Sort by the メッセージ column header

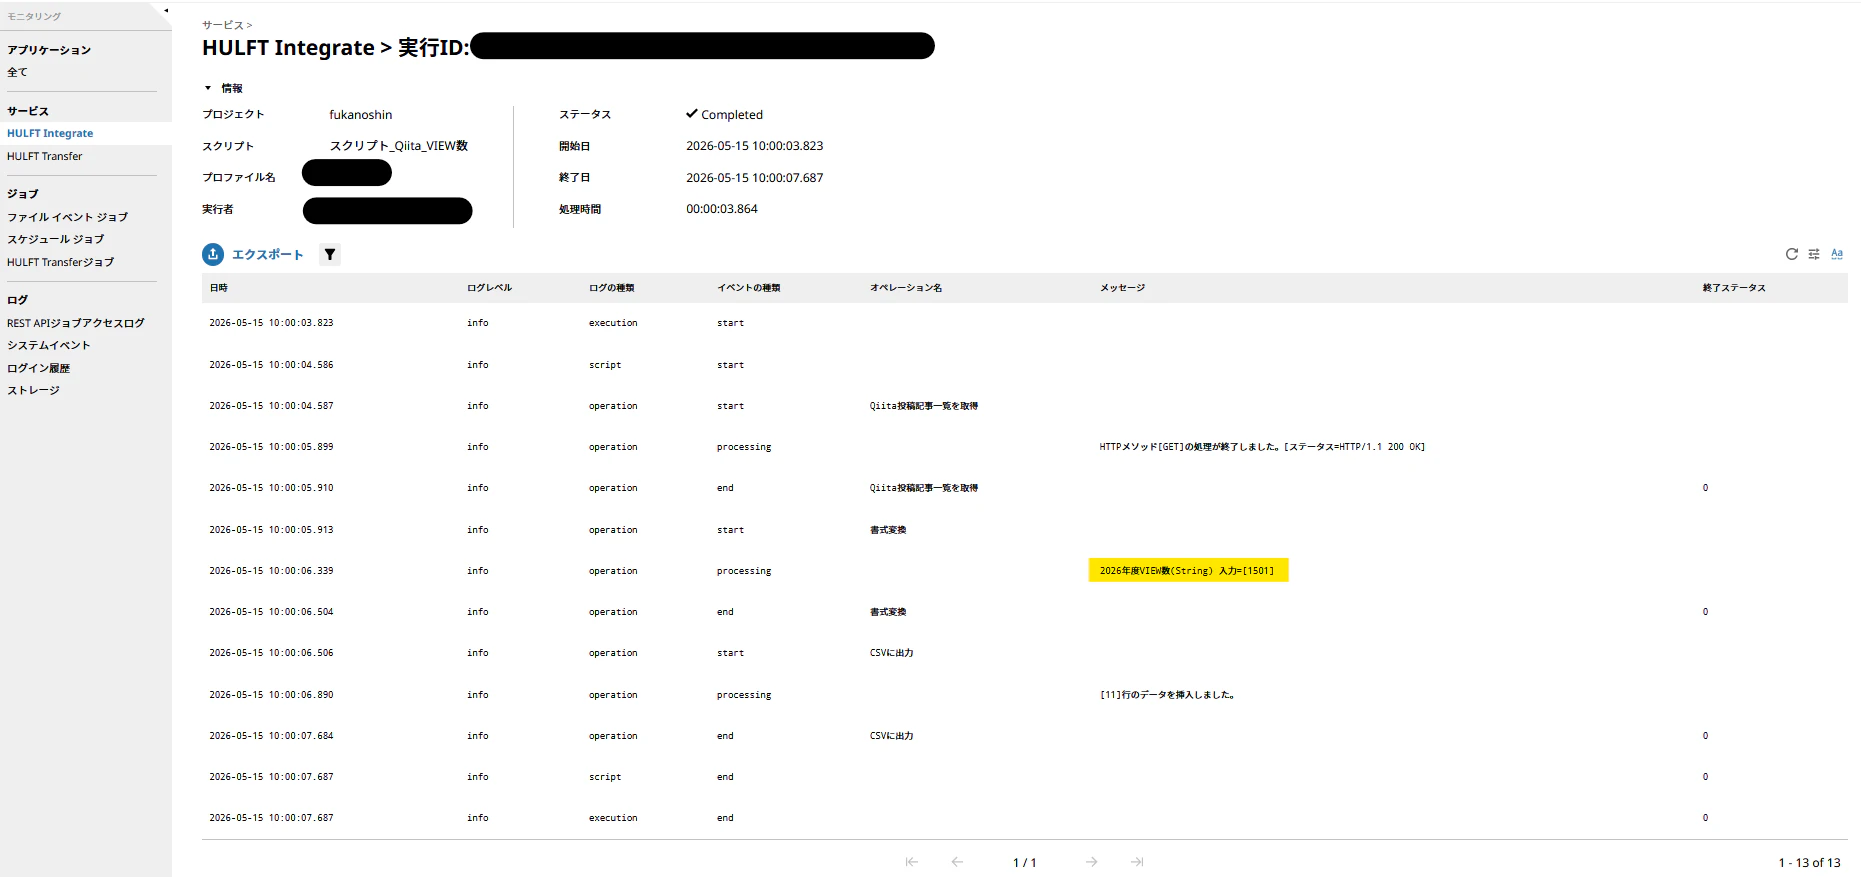pos(1123,288)
